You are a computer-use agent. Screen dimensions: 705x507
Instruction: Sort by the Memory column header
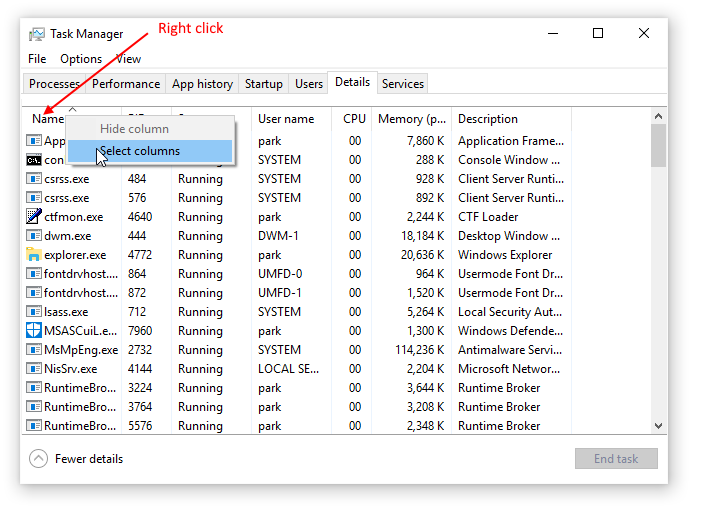[x=411, y=119]
